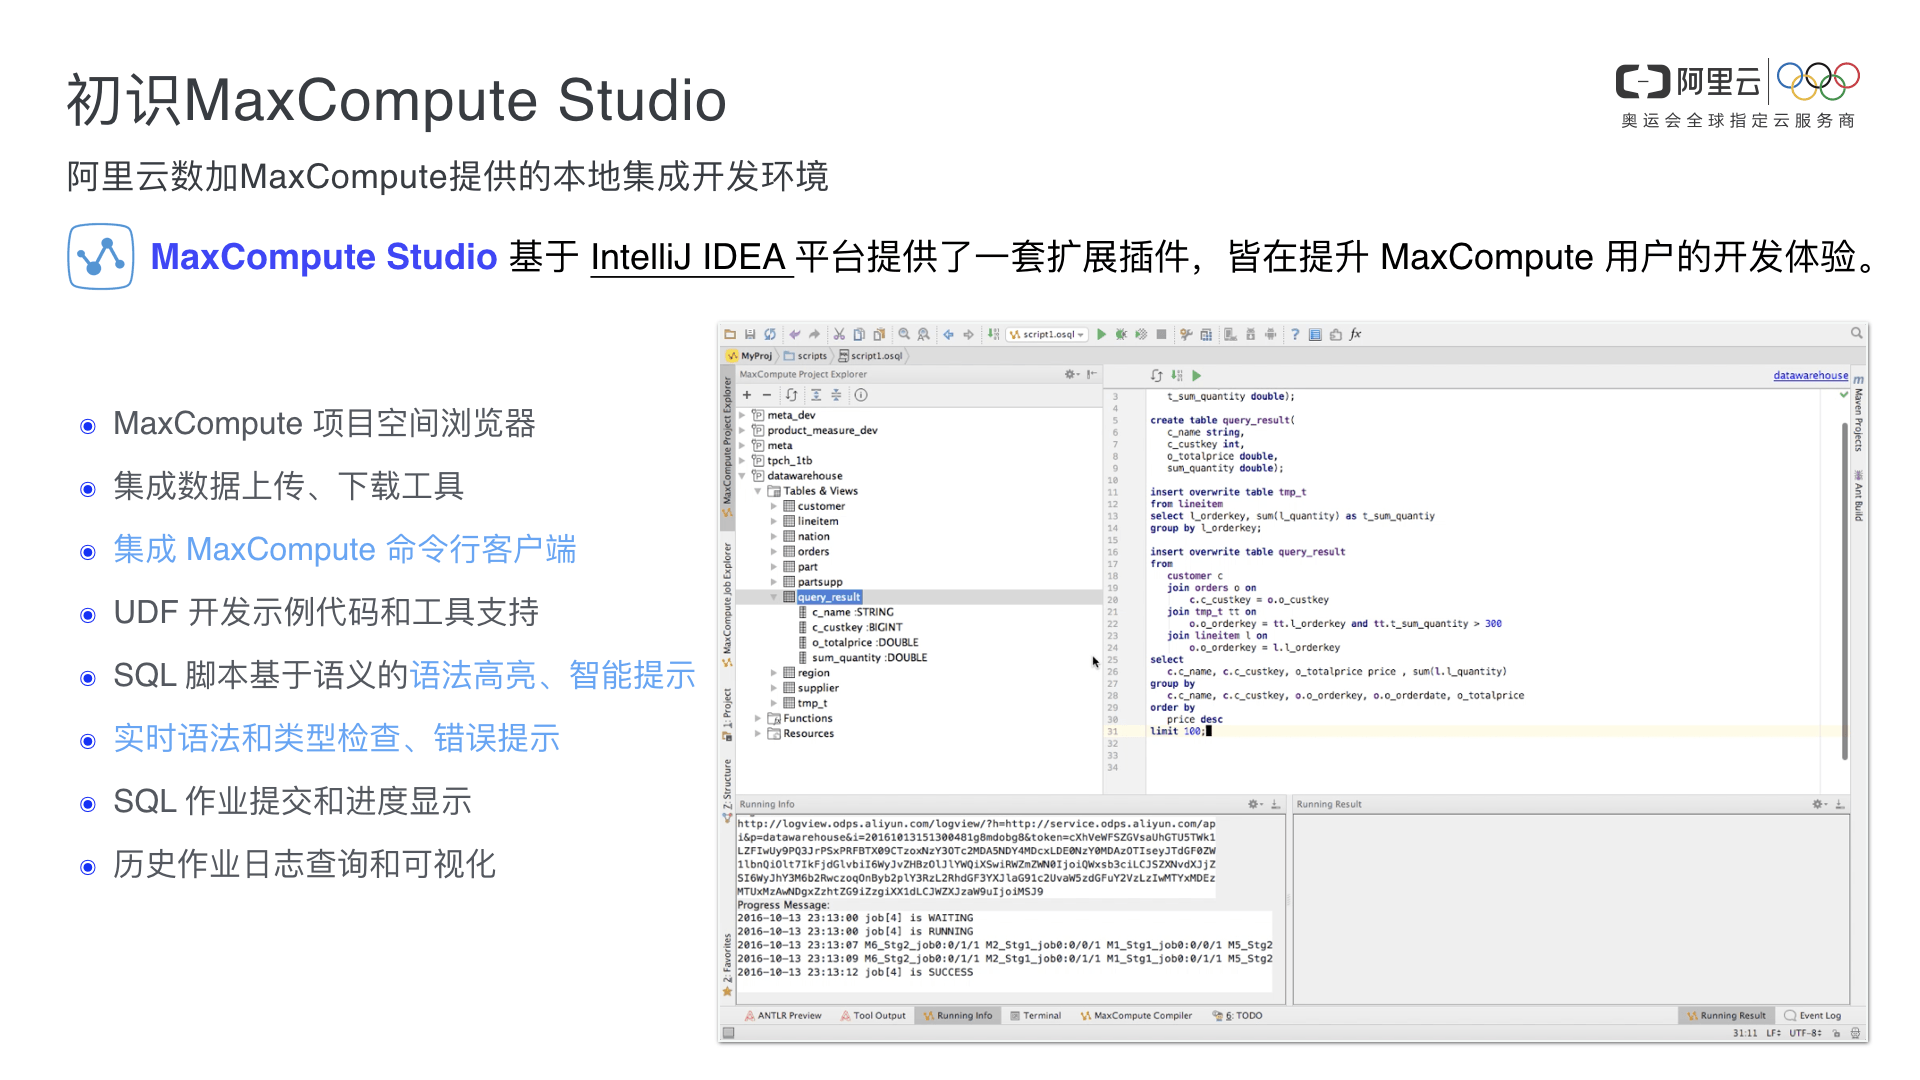Image resolution: width=1920 pixels, height=1080 pixels.
Task: Run SQL with editor's green play icon
Action: [x=1196, y=376]
